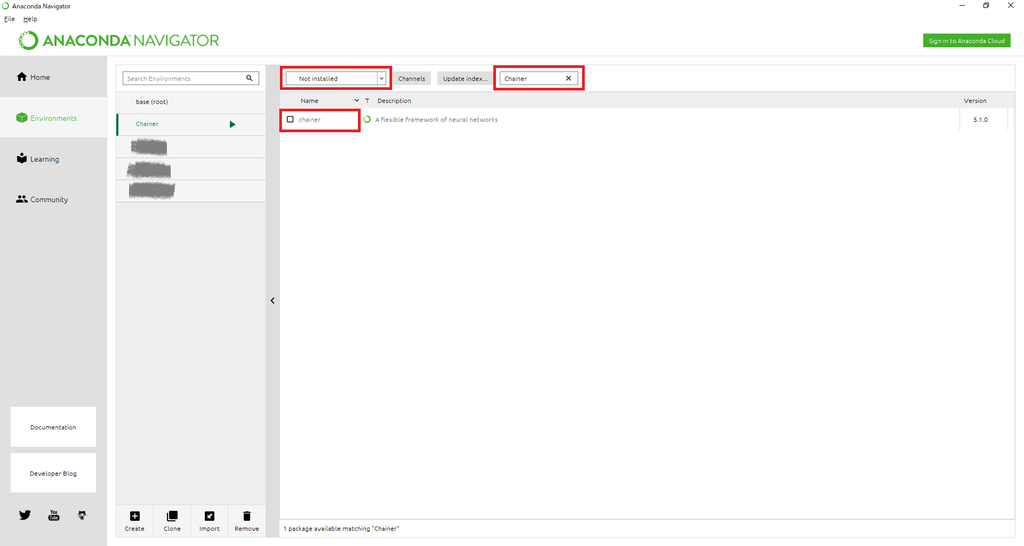Collapse the environments panel with the arrow
This screenshot has width=1024, height=546.
[272, 300]
